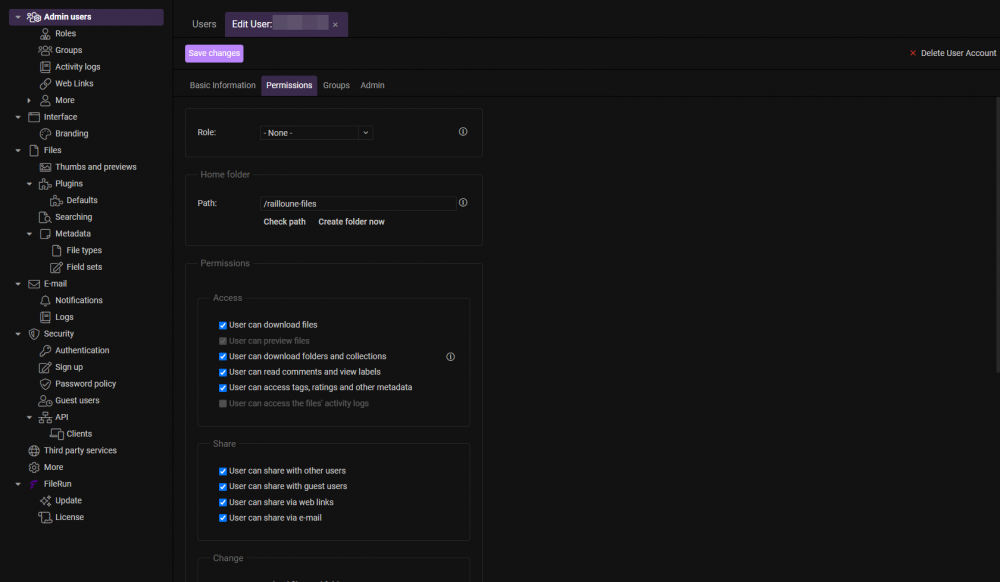Toggle User can preview files checkbox
Viewport: 1000px width, 582px height.
tap(223, 341)
